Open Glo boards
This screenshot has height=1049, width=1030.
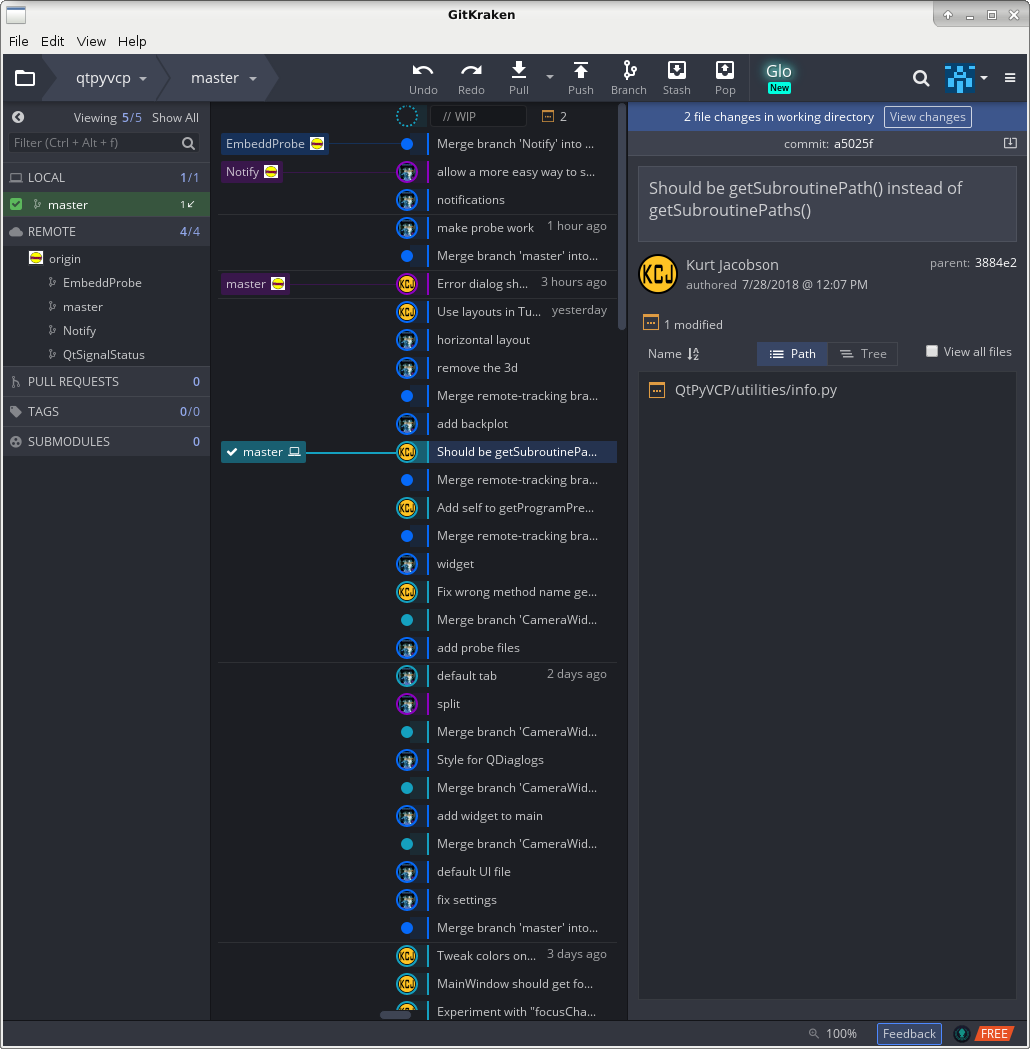779,78
